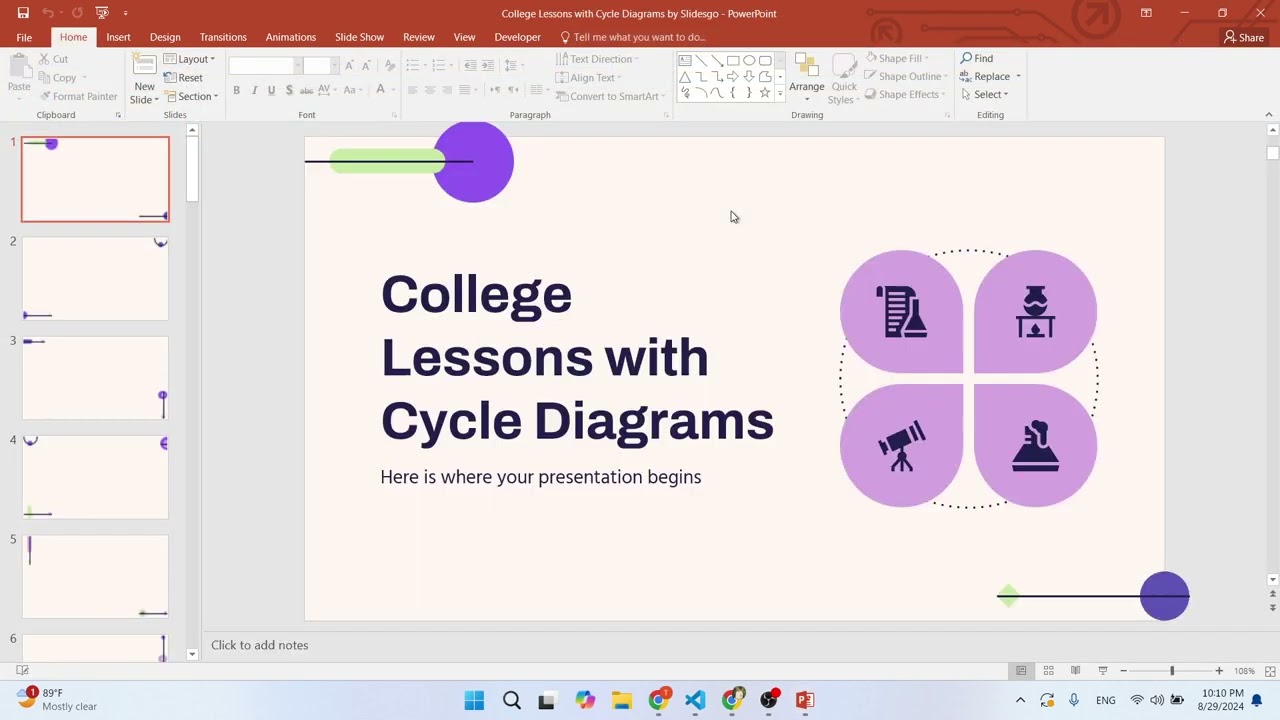Pick the five-point star shape
This screenshot has width=1280, height=720.
[x=765, y=93]
